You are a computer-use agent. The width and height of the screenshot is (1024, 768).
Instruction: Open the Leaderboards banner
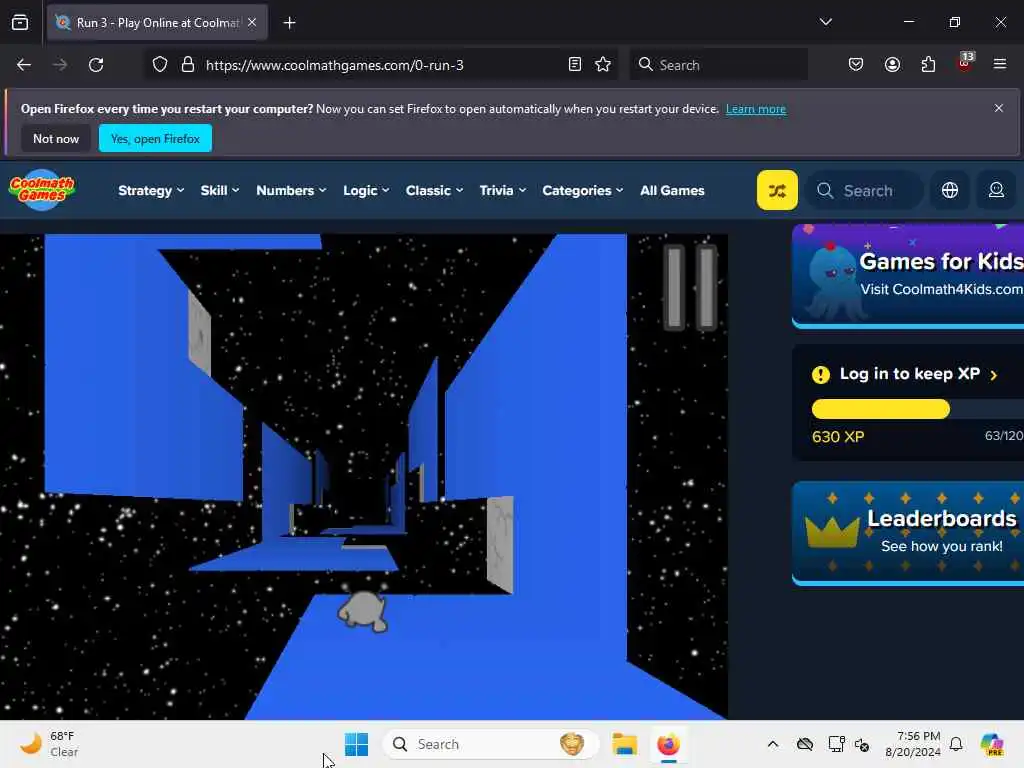(908, 532)
